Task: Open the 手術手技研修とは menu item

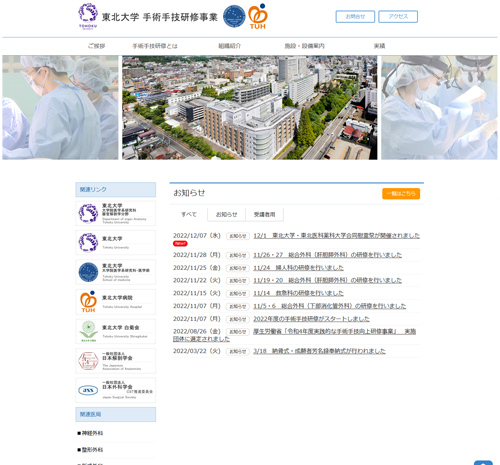Action: pyautogui.click(x=155, y=46)
